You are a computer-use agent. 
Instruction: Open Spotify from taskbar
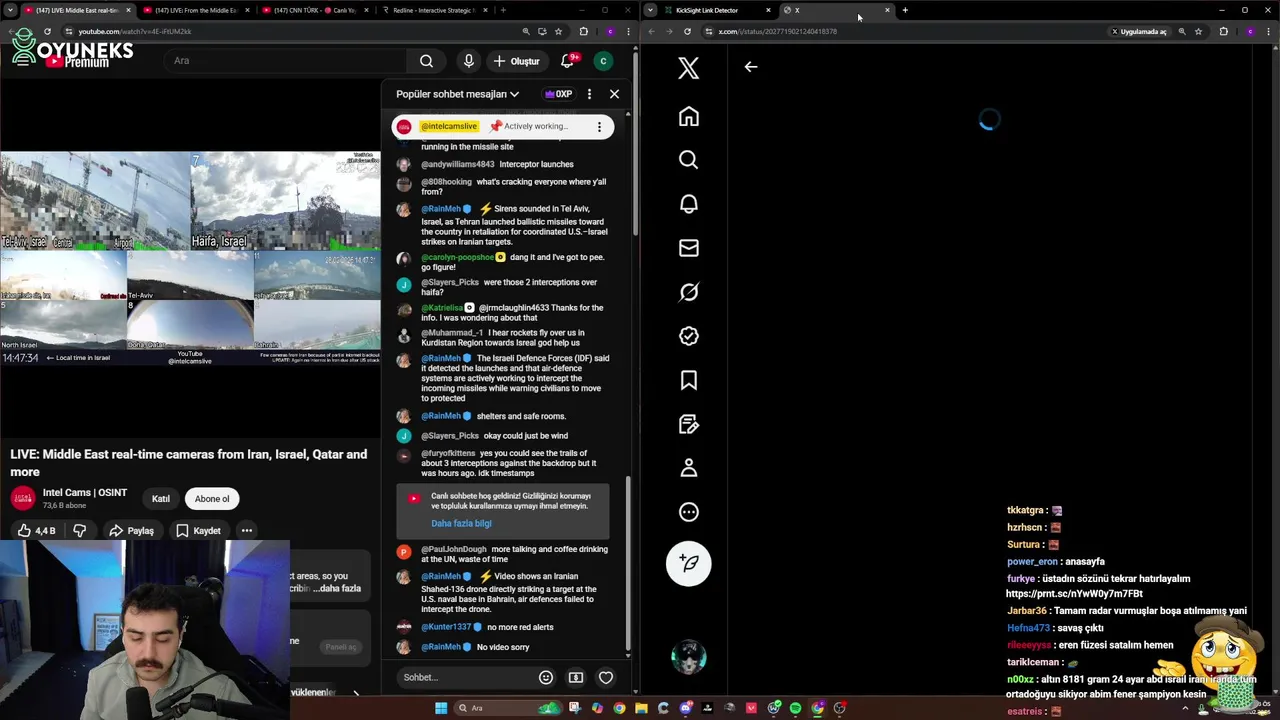pyautogui.click(x=795, y=708)
